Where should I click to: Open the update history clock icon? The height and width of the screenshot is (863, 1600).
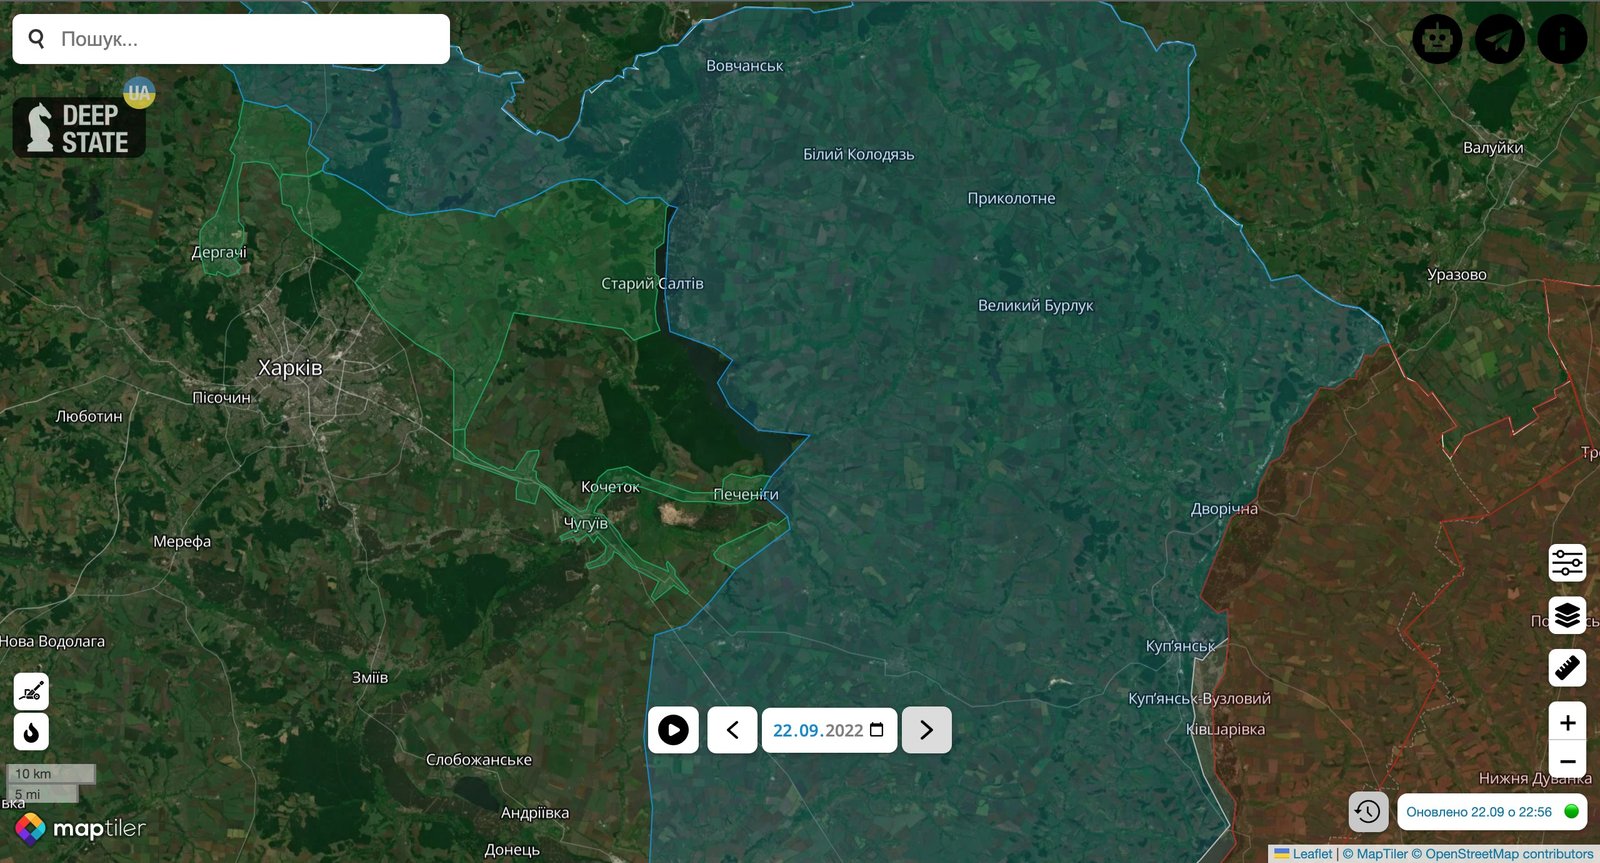click(1367, 811)
